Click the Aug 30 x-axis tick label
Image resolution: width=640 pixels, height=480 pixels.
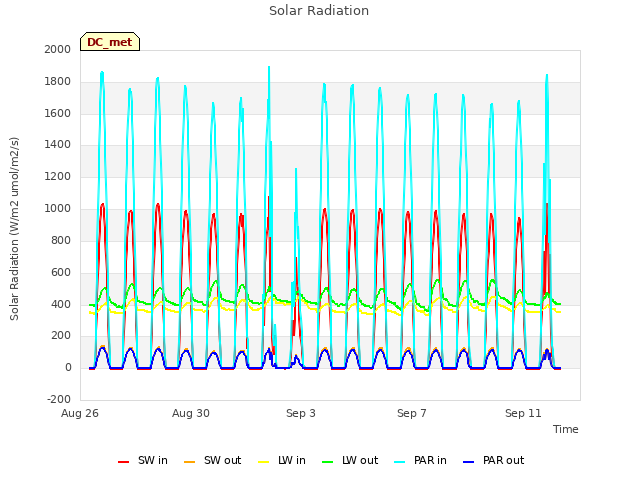(x=191, y=413)
